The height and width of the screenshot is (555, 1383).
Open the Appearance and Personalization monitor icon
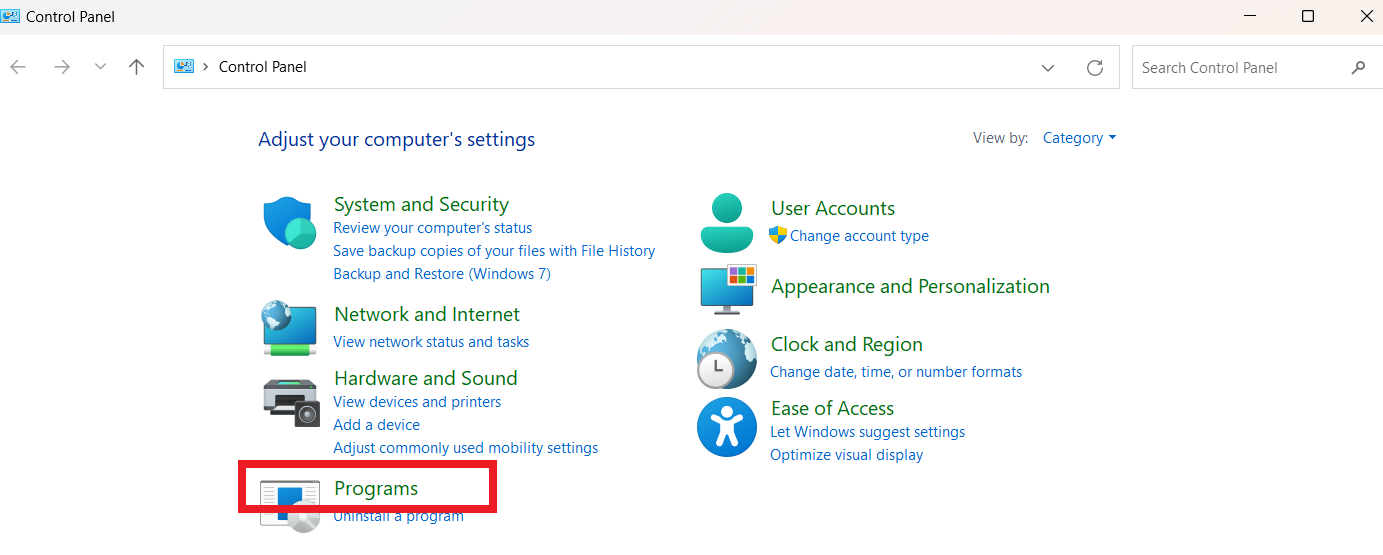[727, 289]
